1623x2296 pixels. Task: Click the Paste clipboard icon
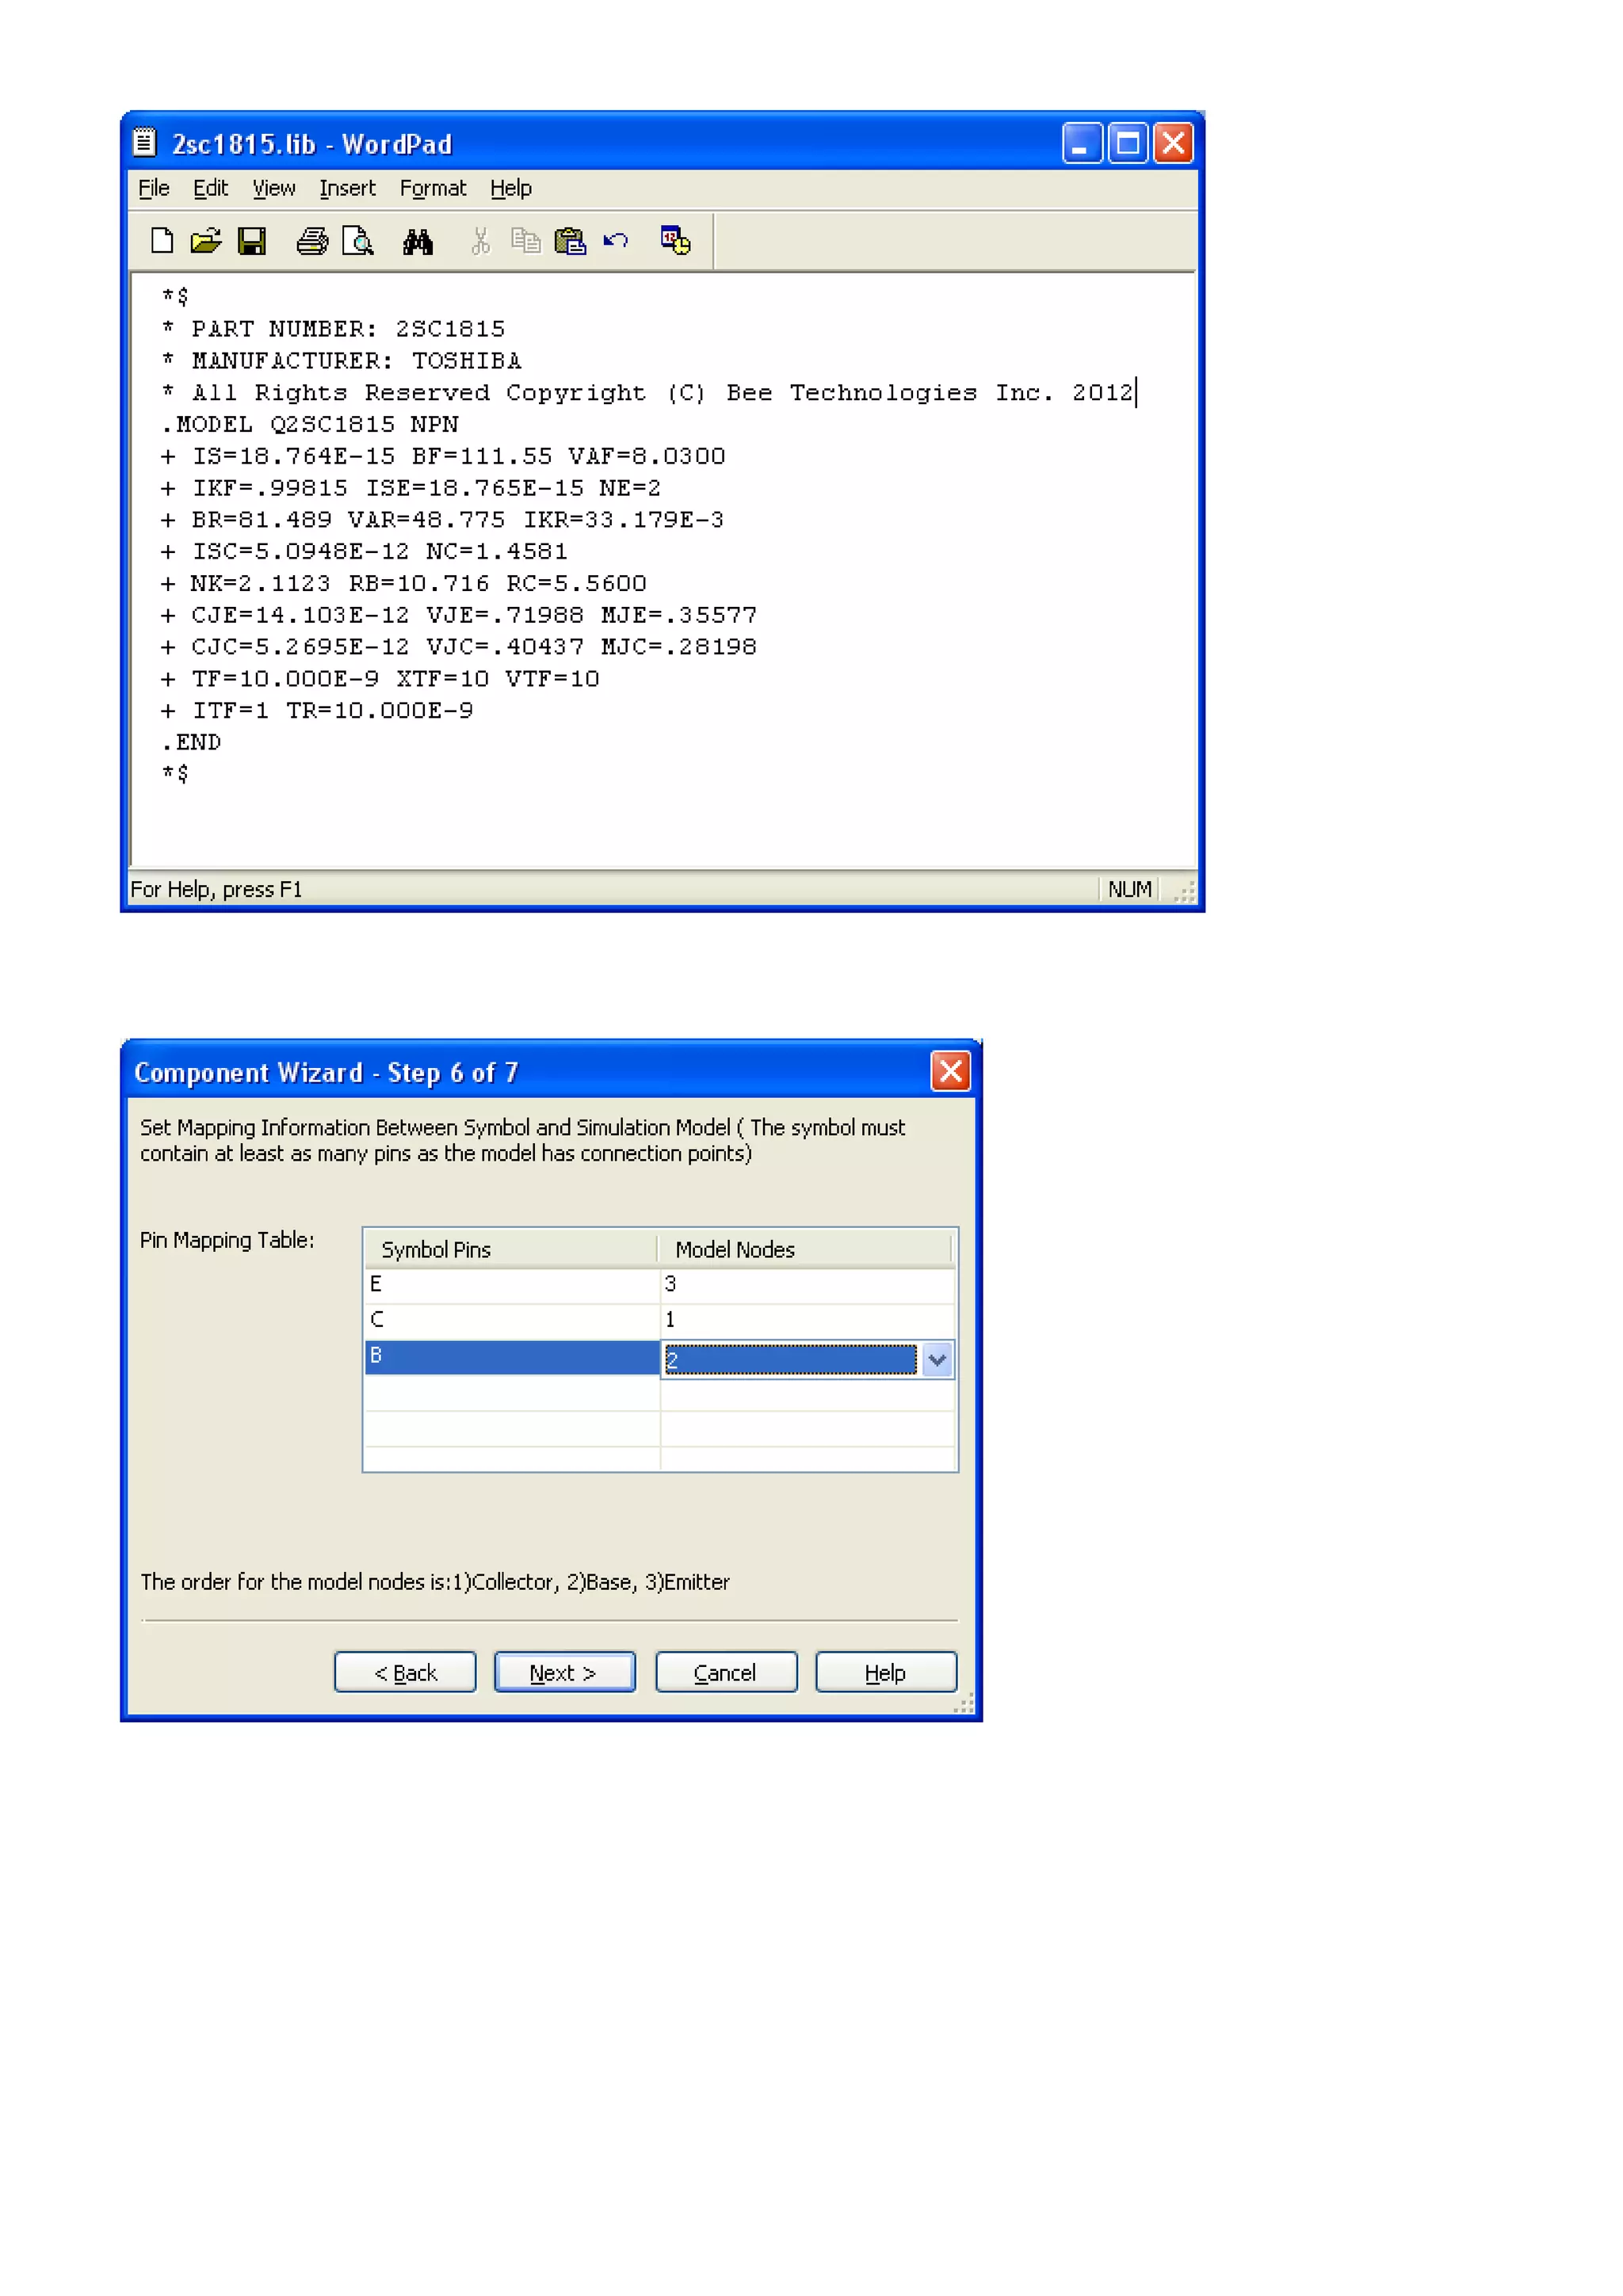click(x=570, y=241)
